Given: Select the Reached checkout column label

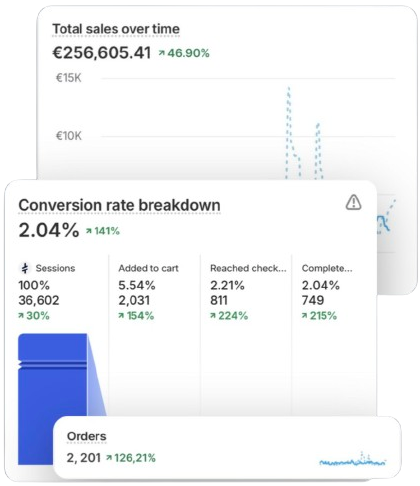Looking at the screenshot, I should [248, 268].
